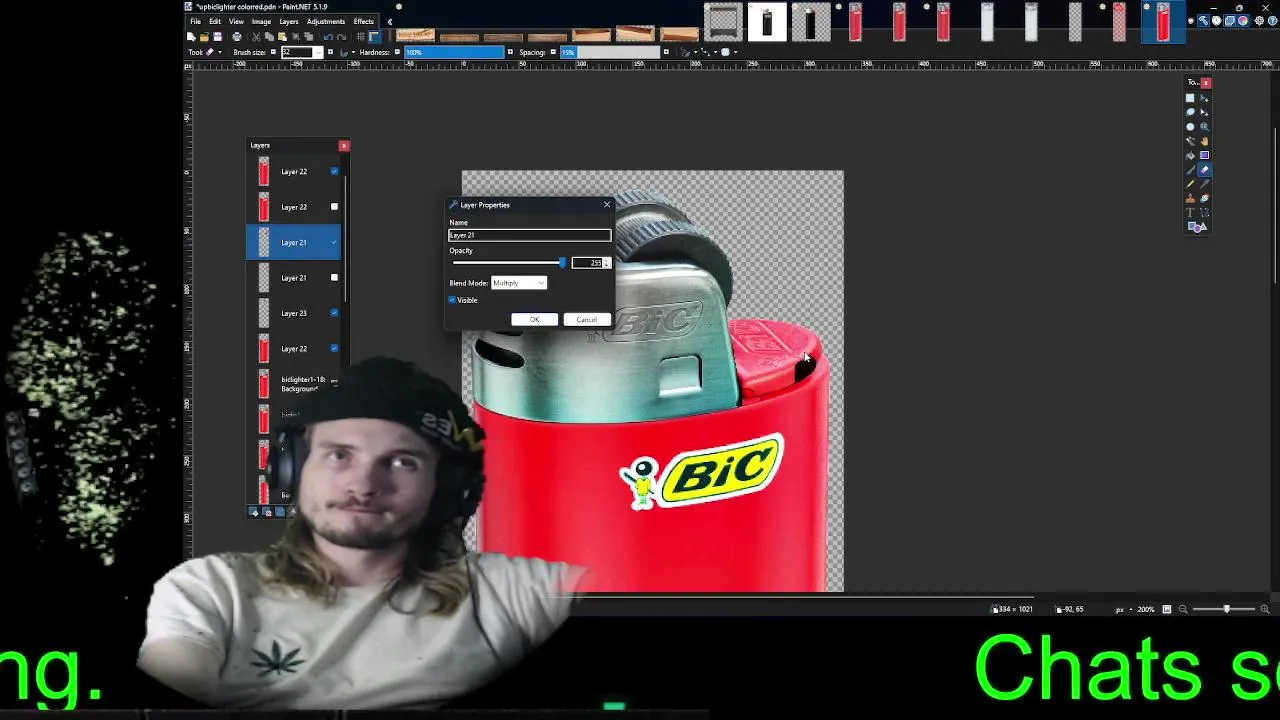Click OK in Layer Properties
Viewport: 1280px width, 720px height.
click(x=534, y=320)
